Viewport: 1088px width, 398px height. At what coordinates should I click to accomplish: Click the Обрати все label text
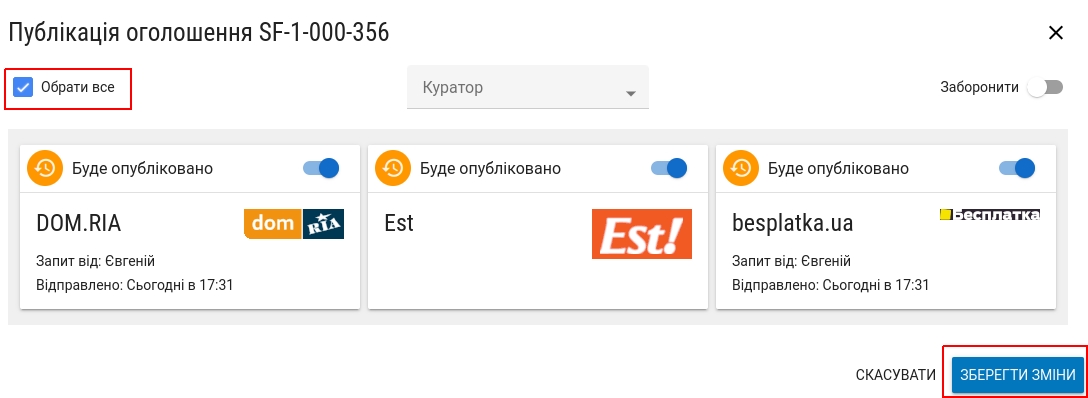coord(78,87)
